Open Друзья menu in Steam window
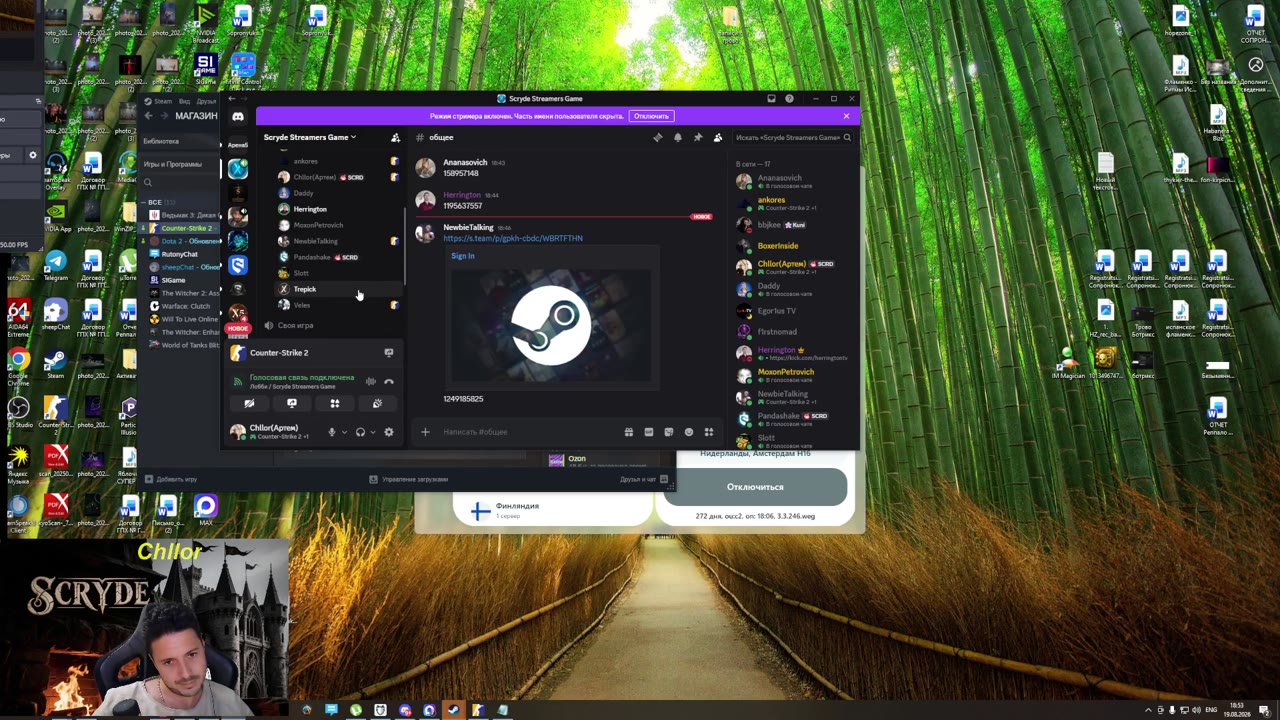Viewport: 1280px width, 720px height. coord(206,101)
